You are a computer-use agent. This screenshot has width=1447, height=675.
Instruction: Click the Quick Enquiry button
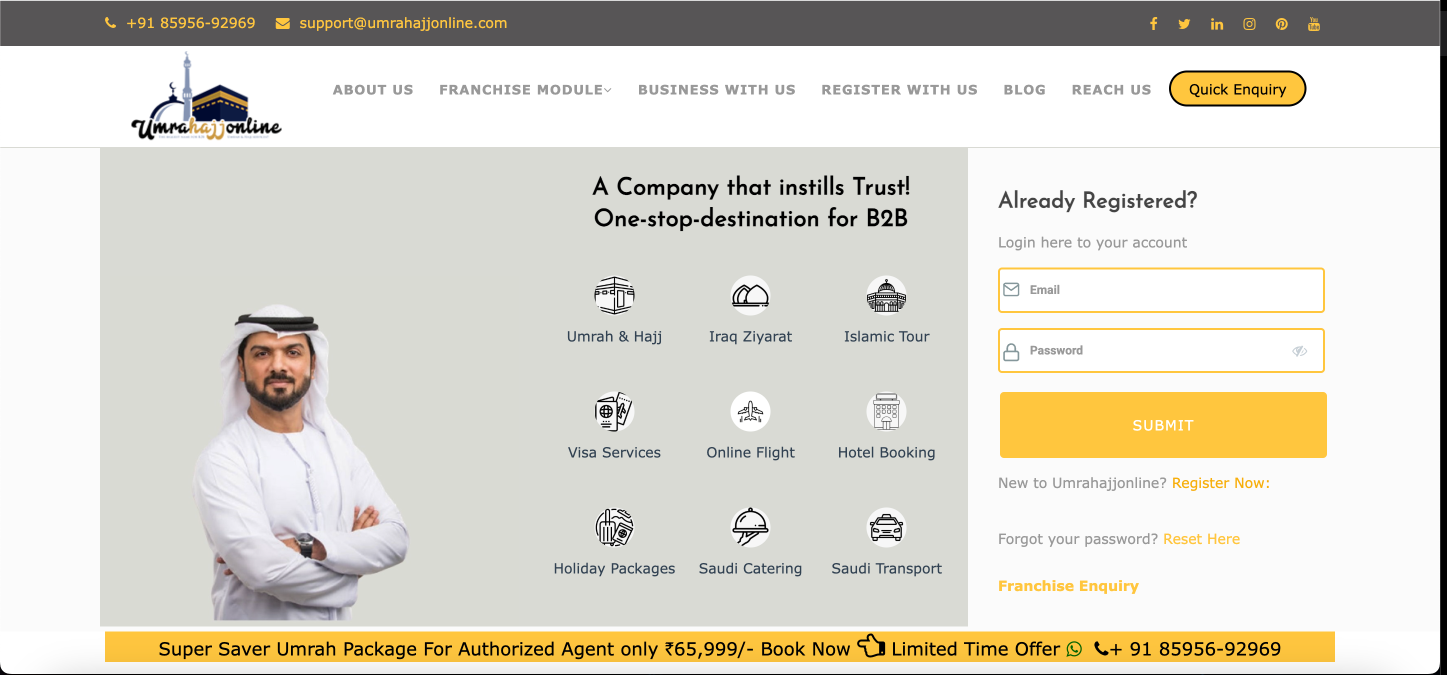[x=1237, y=89]
